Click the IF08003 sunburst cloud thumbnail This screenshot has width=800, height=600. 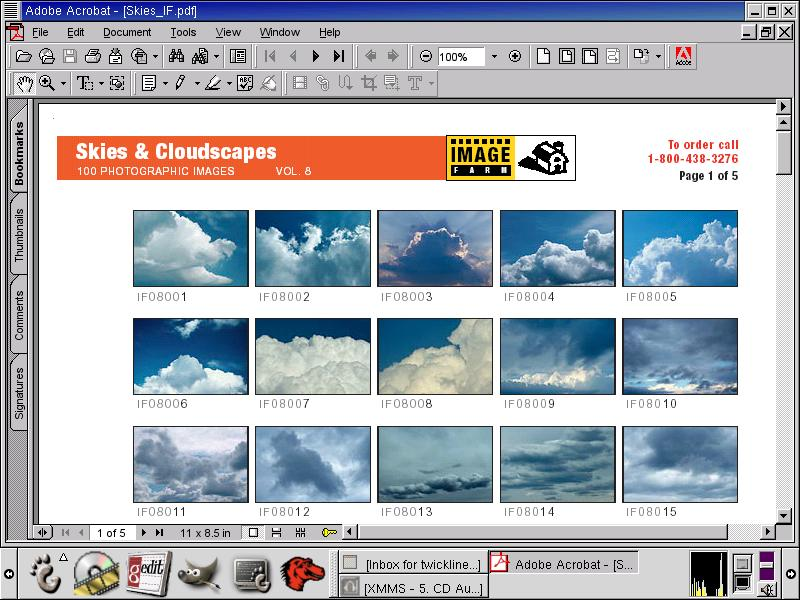click(435, 248)
